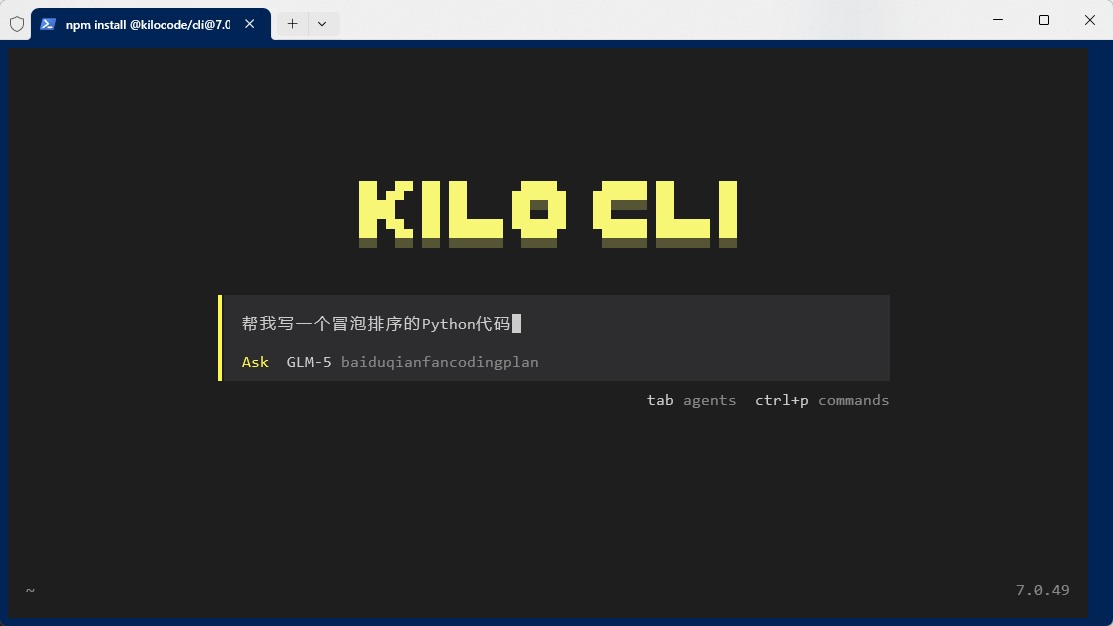1113x626 pixels.
Task: Click the KILO CLI pixel logo
Action: pyautogui.click(x=547, y=212)
